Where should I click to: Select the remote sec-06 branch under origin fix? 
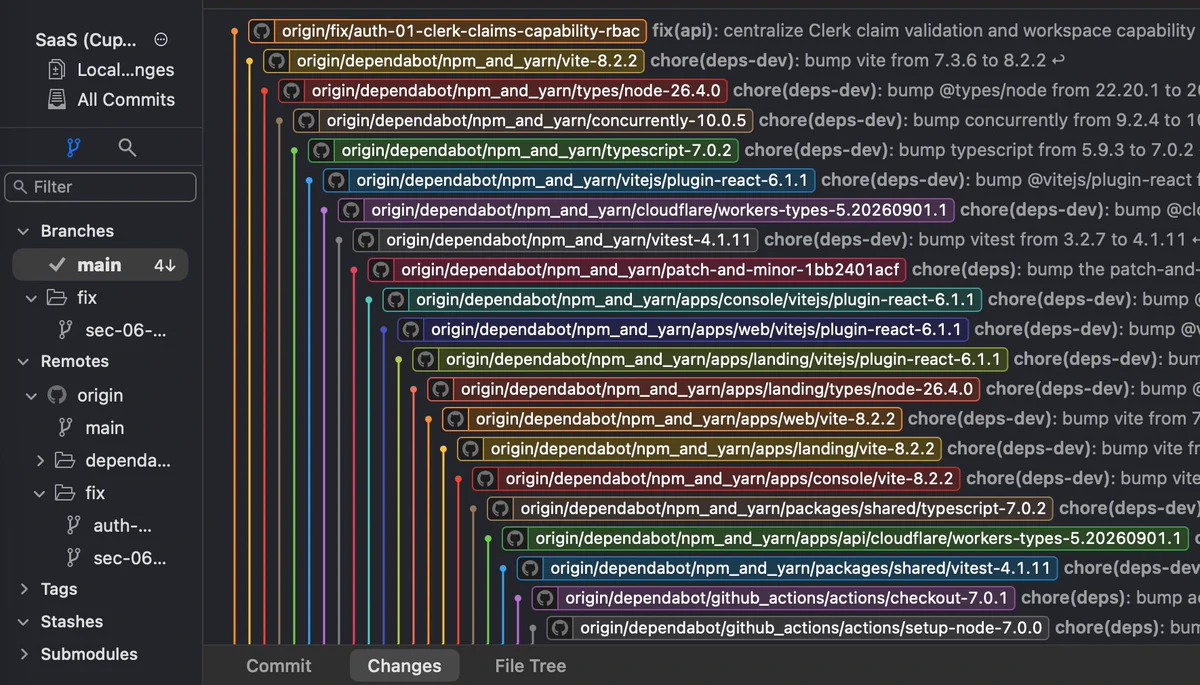[118, 558]
